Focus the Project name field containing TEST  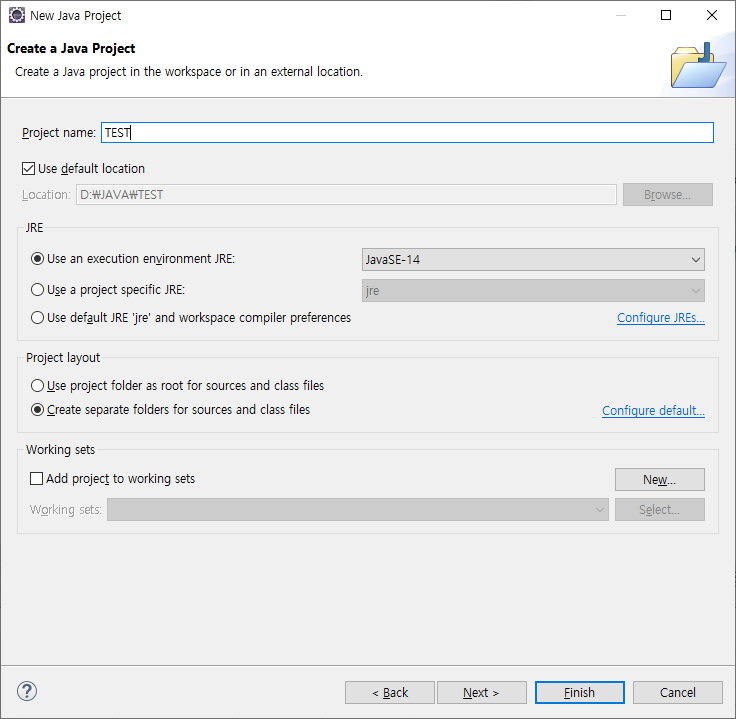pos(407,132)
